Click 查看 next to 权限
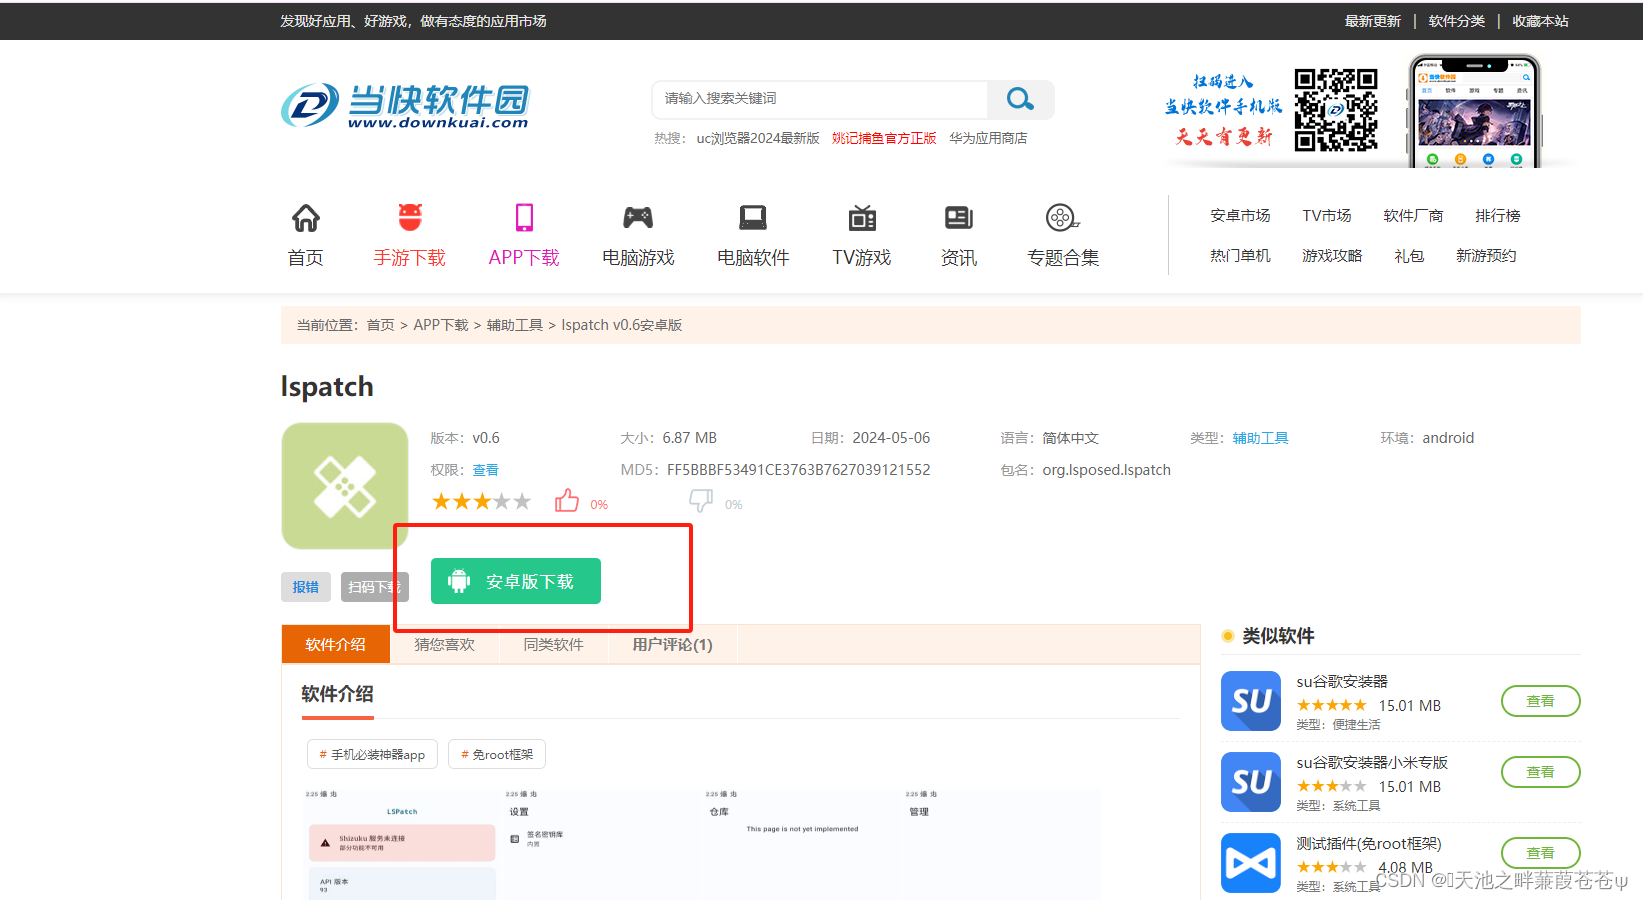Screen dimensions: 1643x900 [x=485, y=470]
